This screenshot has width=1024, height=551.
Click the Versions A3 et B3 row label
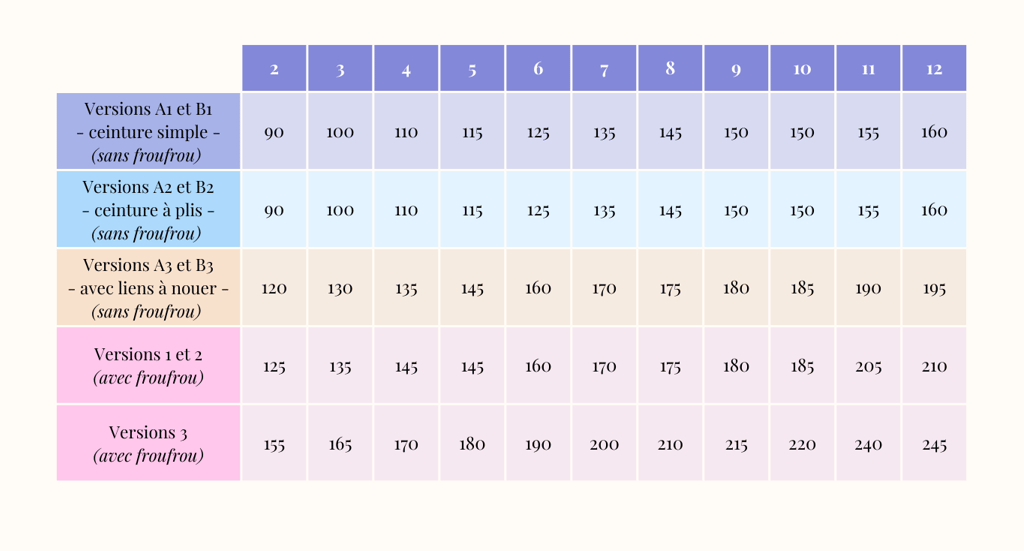click(x=148, y=287)
